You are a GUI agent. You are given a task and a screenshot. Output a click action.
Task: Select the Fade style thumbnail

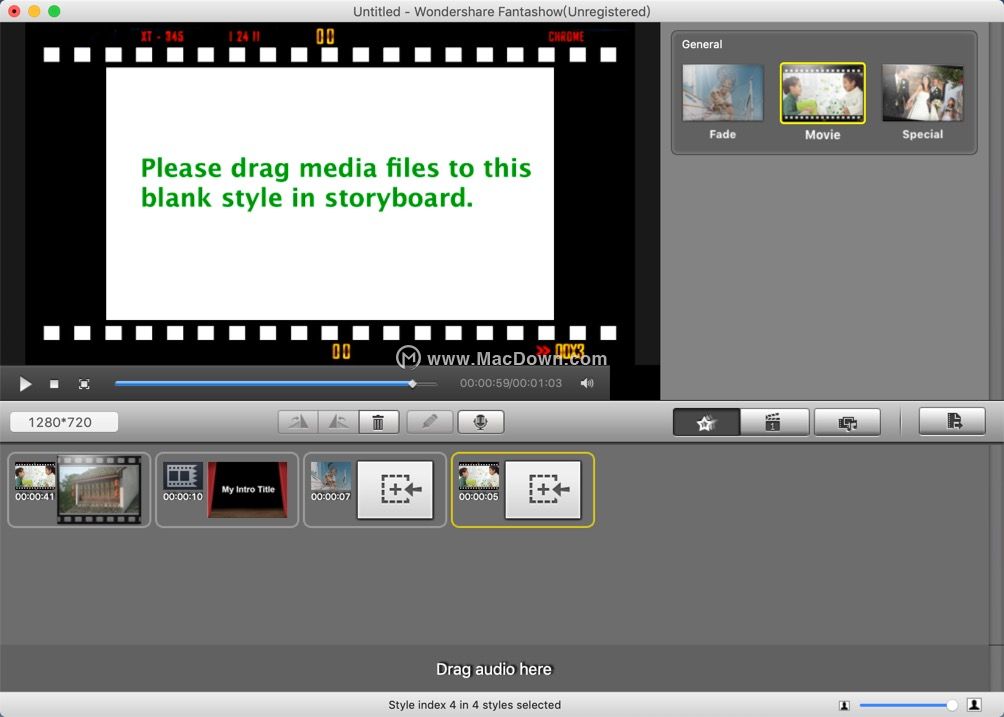tap(722, 93)
